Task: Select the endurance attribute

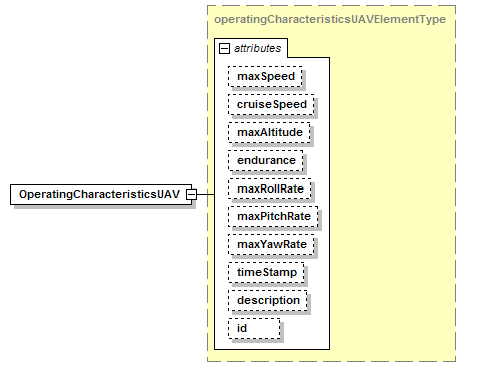Action: click(266, 161)
